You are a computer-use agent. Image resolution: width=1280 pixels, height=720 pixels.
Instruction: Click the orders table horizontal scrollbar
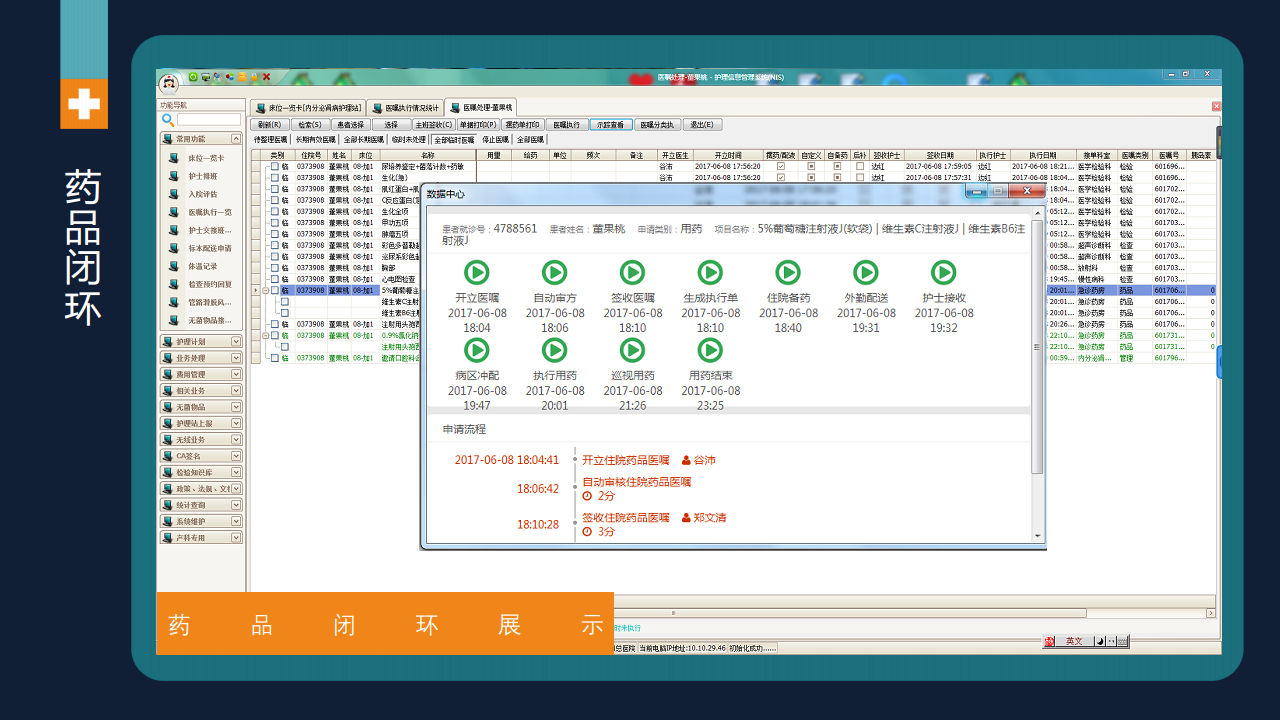[x=912, y=613]
